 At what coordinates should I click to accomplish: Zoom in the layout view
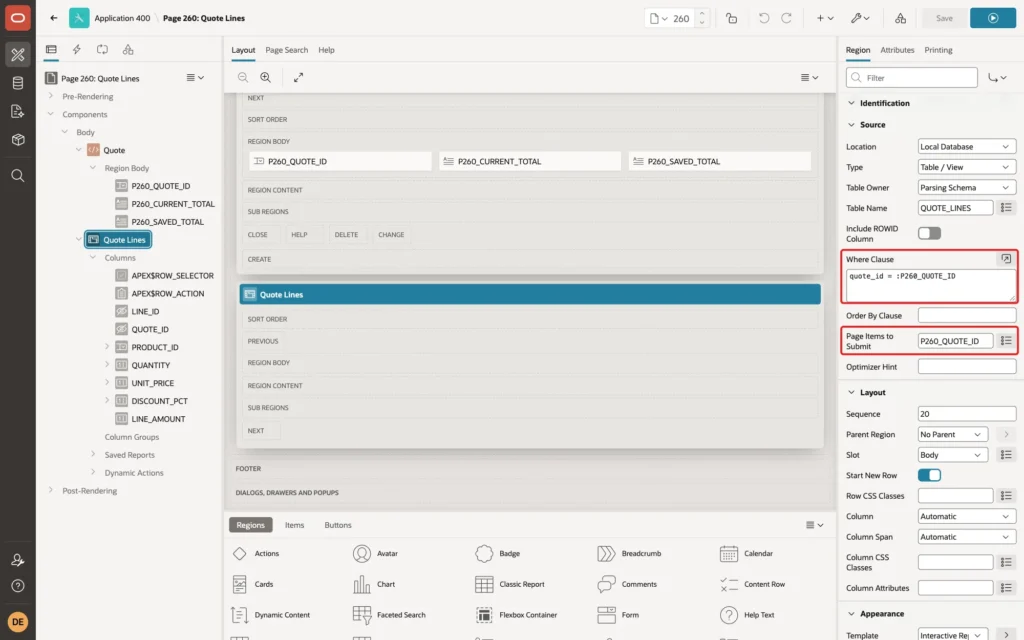(x=266, y=77)
